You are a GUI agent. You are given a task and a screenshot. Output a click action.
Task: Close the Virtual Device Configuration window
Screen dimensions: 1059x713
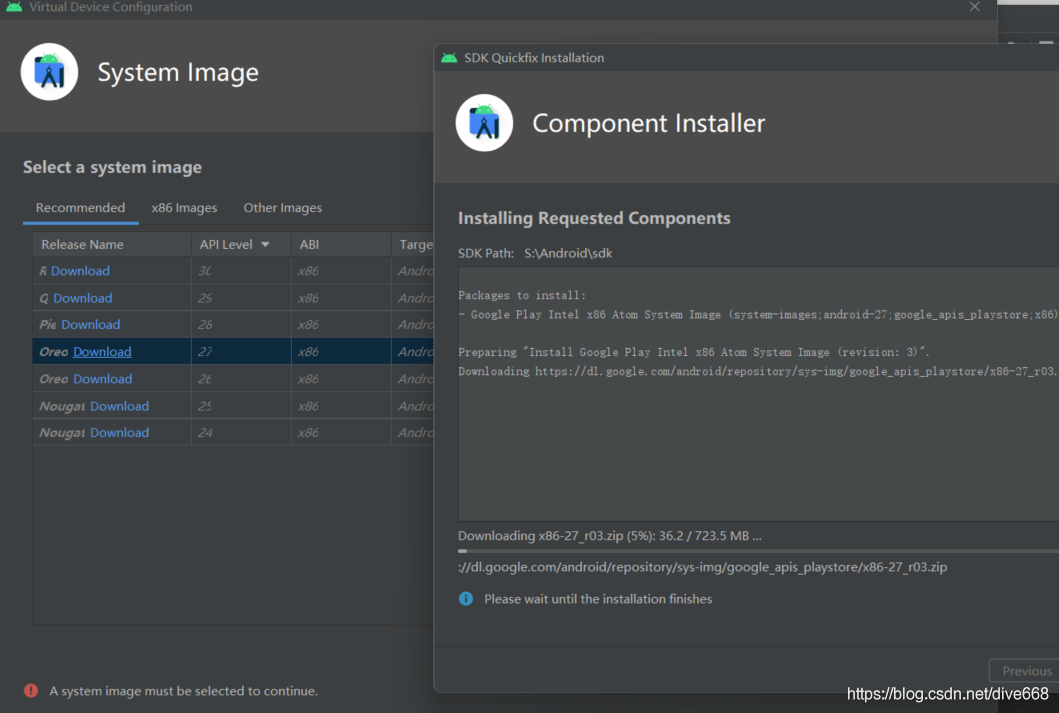pos(975,7)
